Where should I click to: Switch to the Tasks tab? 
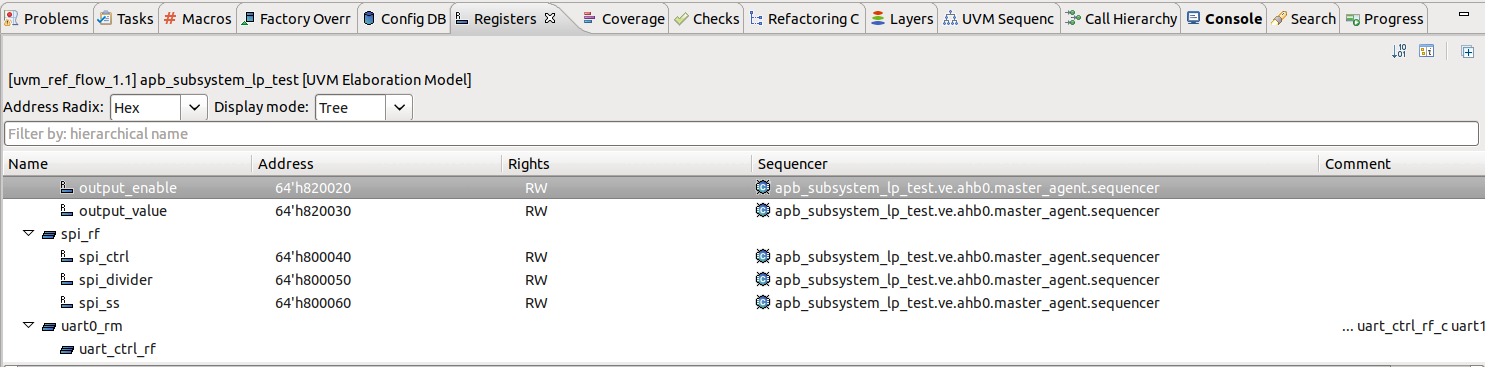[125, 18]
